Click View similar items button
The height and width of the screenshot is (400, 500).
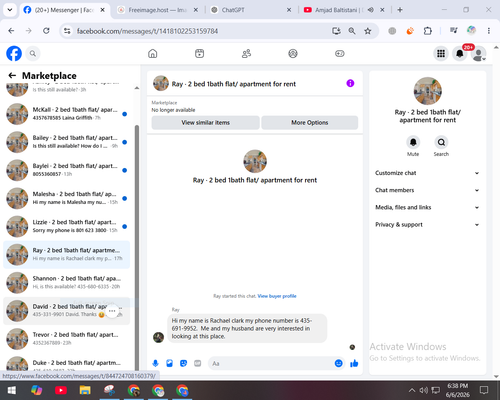point(206,123)
